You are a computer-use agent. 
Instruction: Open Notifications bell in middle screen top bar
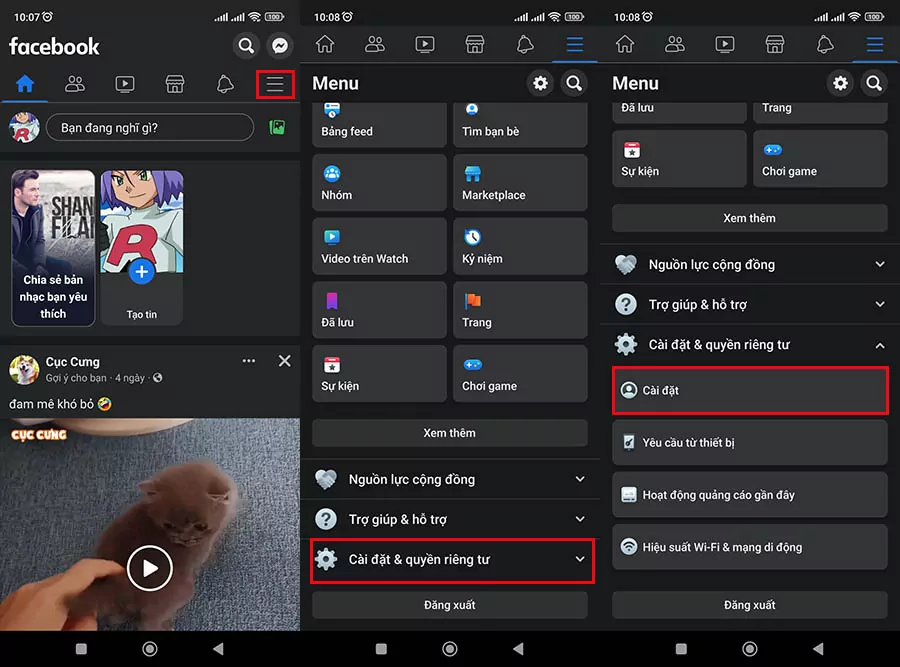tap(525, 44)
